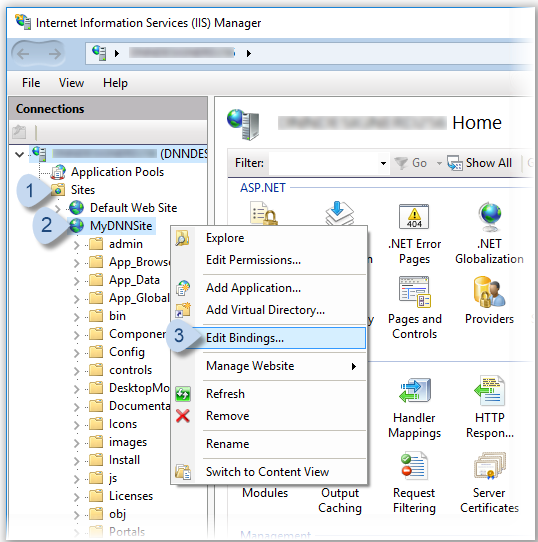538x542 pixels.
Task: Expand the admin folder
Action: point(76,245)
